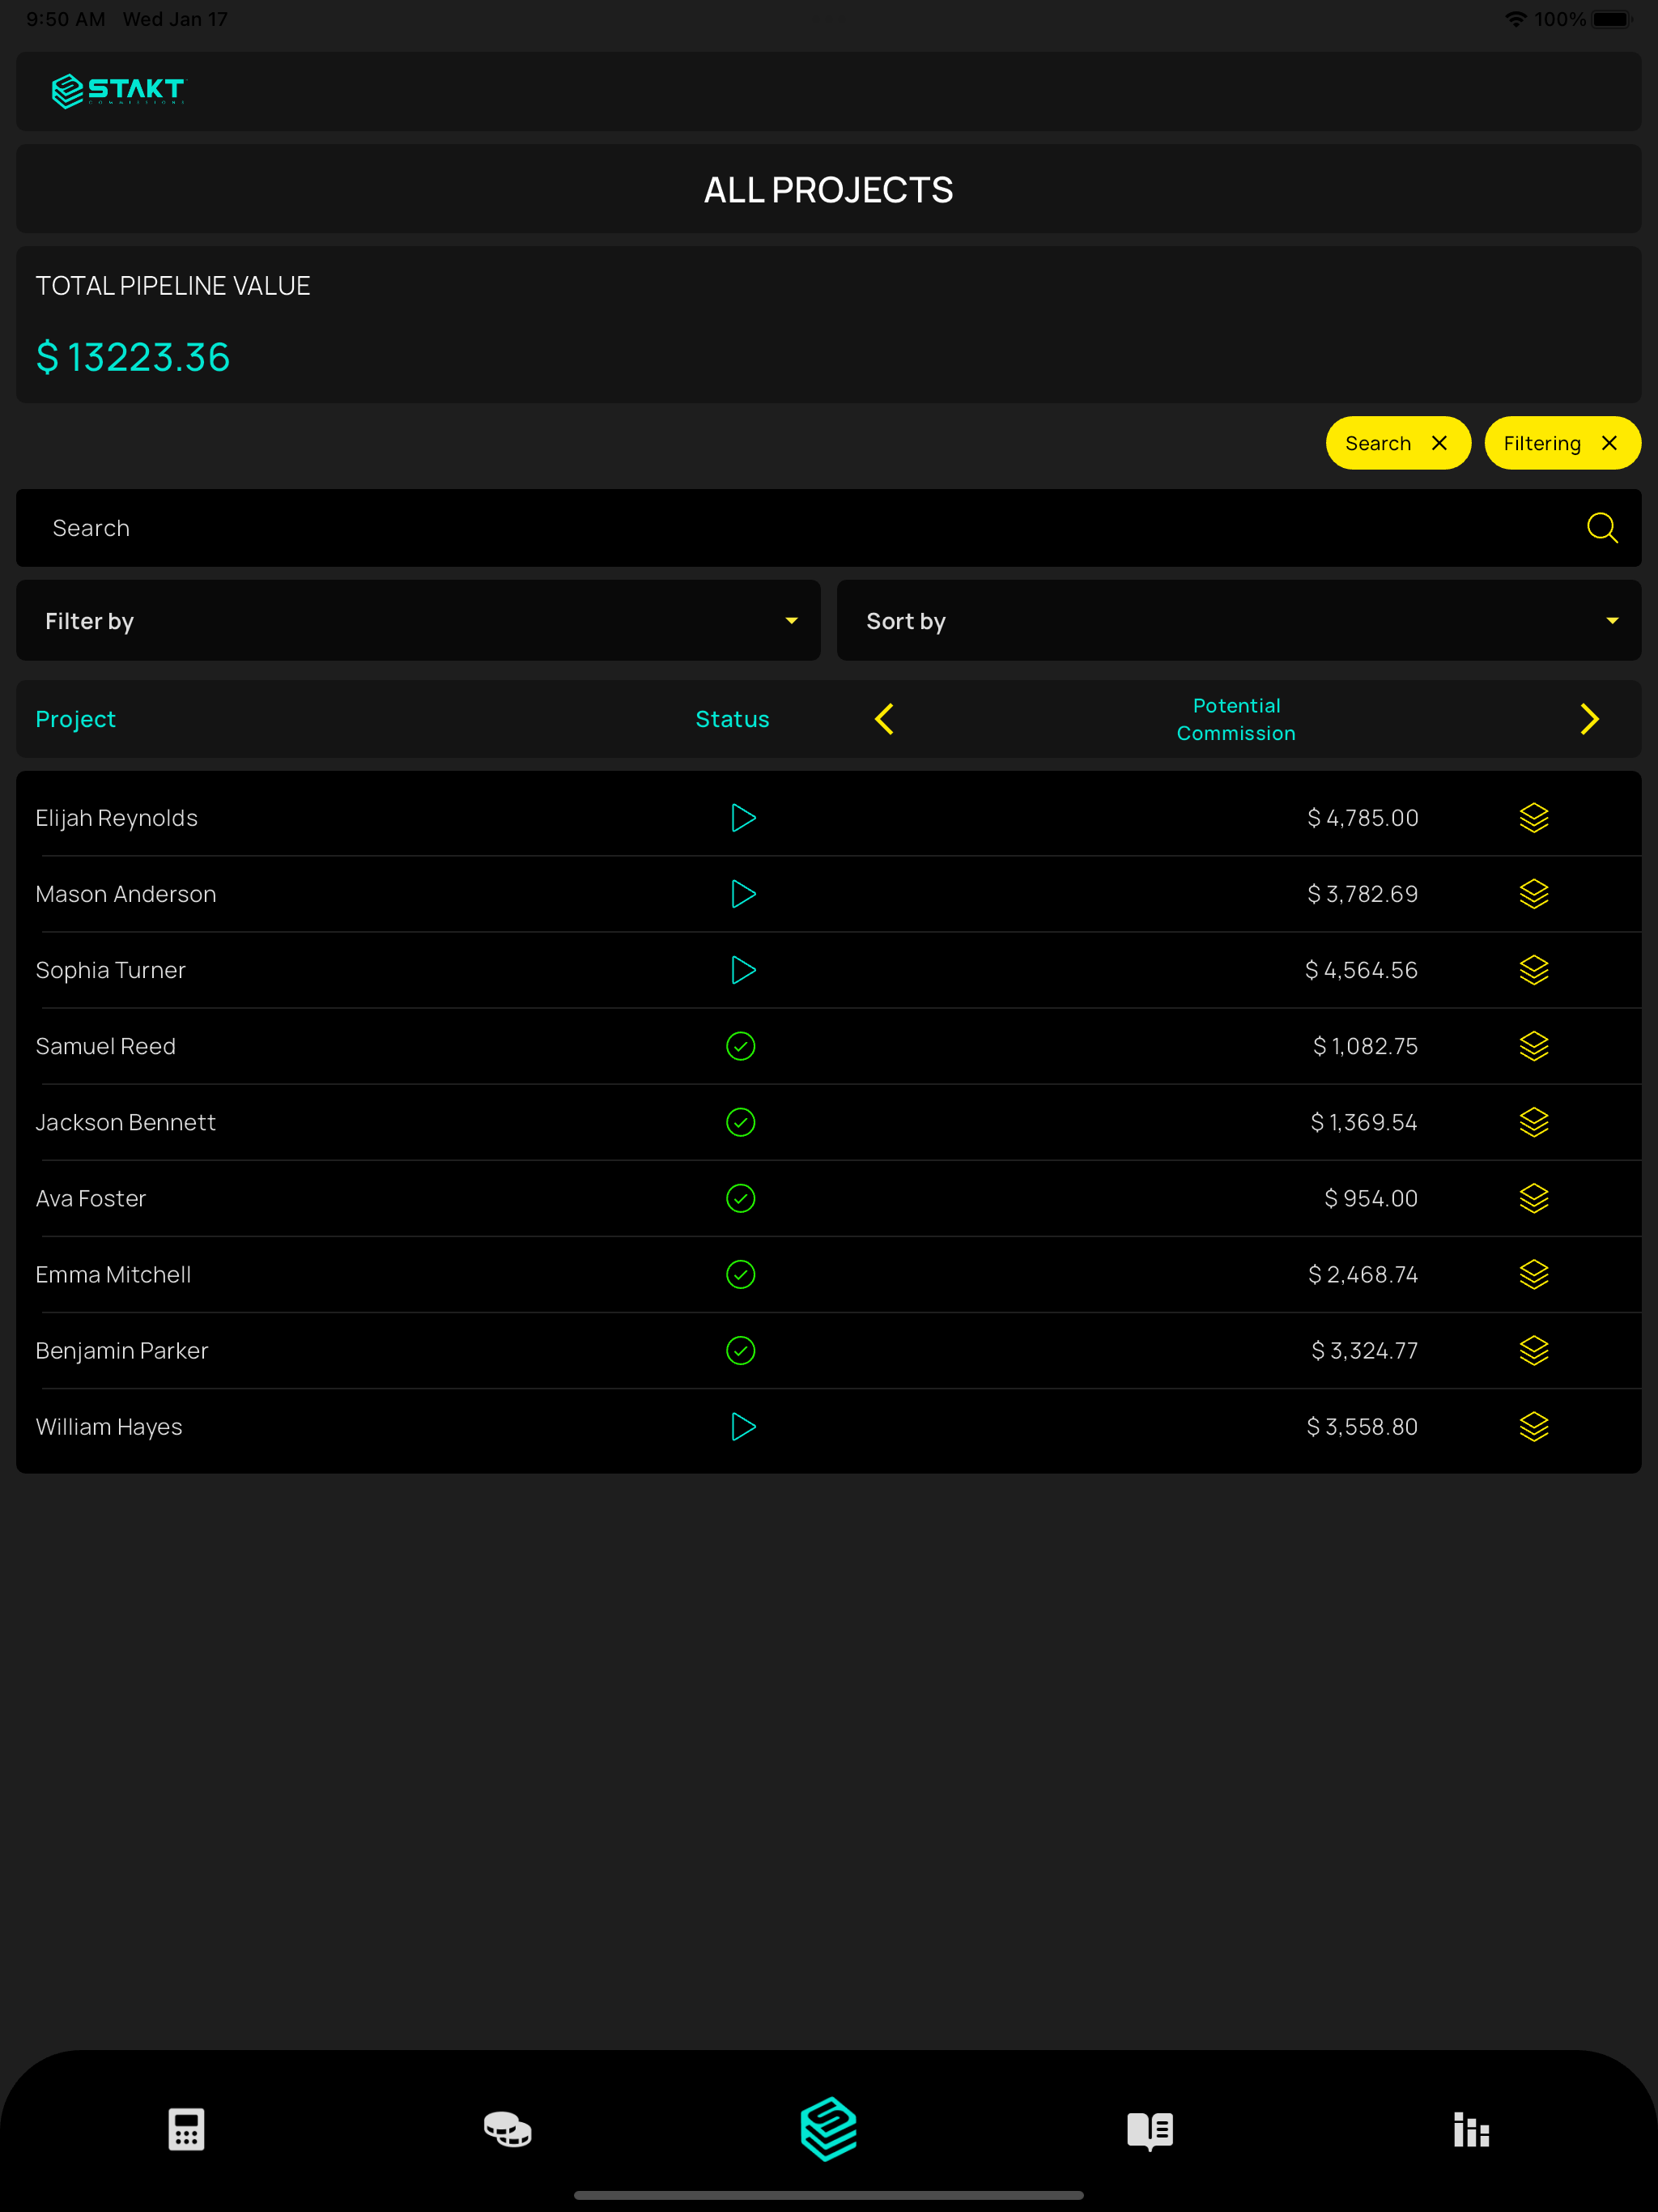Image resolution: width=1658 pixels, height=2212 pixels.
Task: Open layers icon for Sophia Turner
Action: pyautogui.click(x=1534, y=970)
